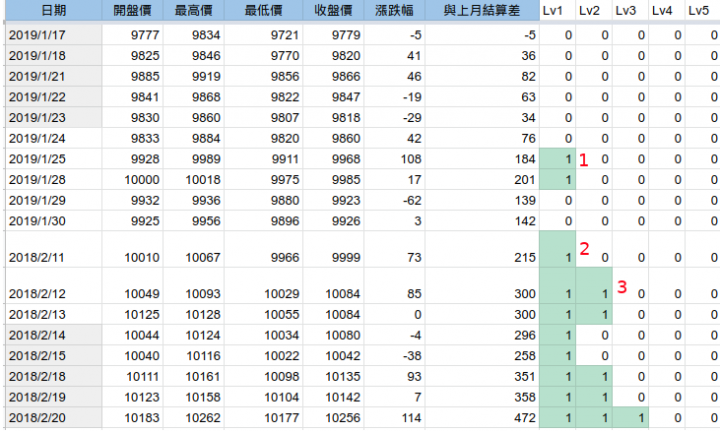Click closing price 10142 on 2018/2/19

333,397
